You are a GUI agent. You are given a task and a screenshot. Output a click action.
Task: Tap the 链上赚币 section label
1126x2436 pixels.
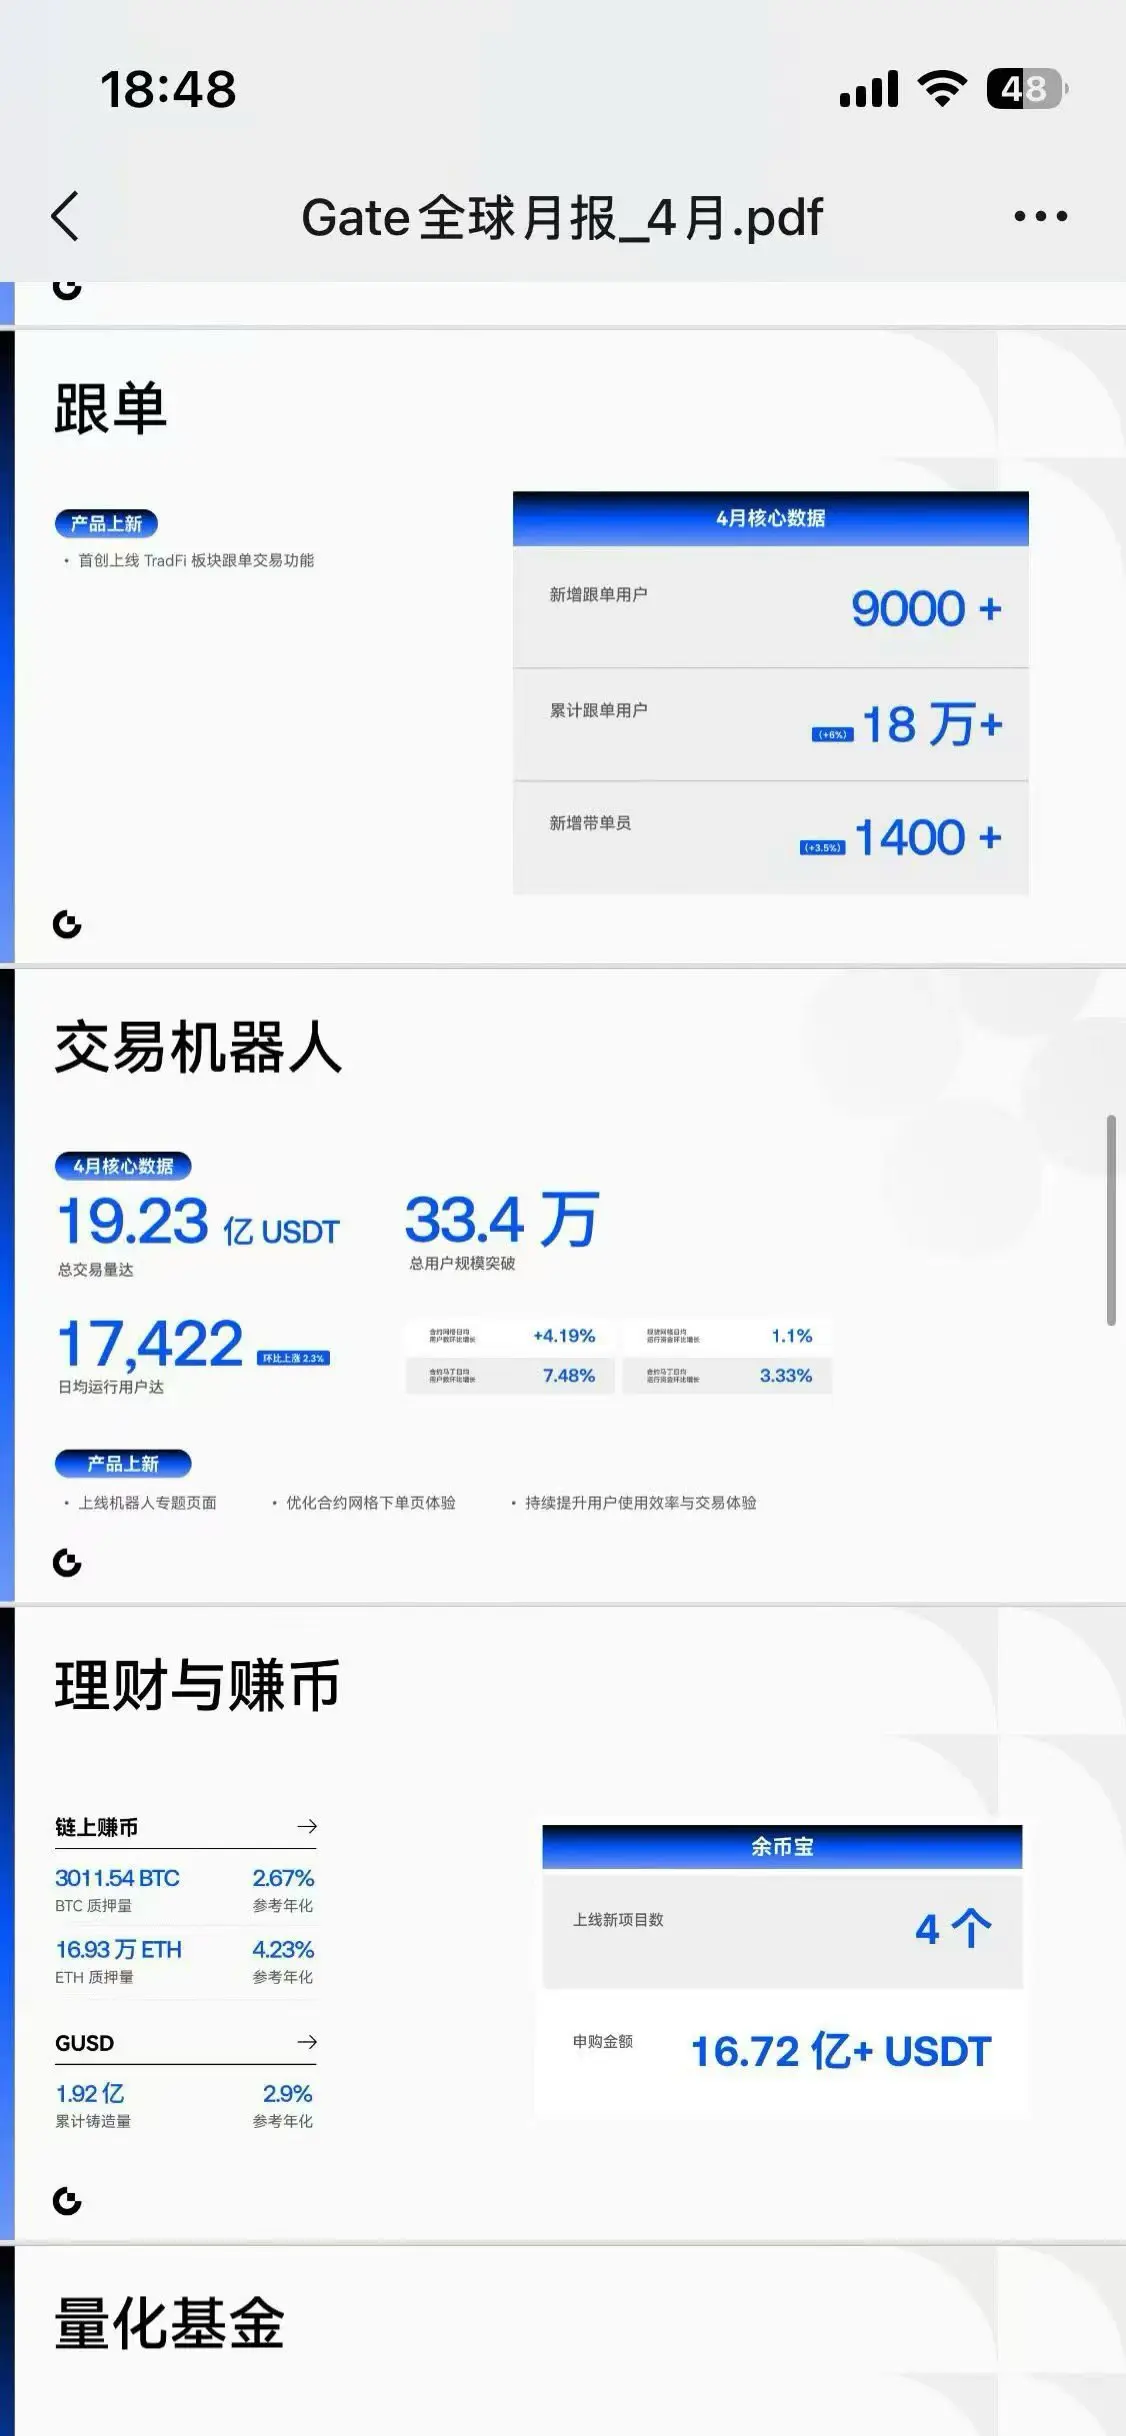(x=96, y=1827)
